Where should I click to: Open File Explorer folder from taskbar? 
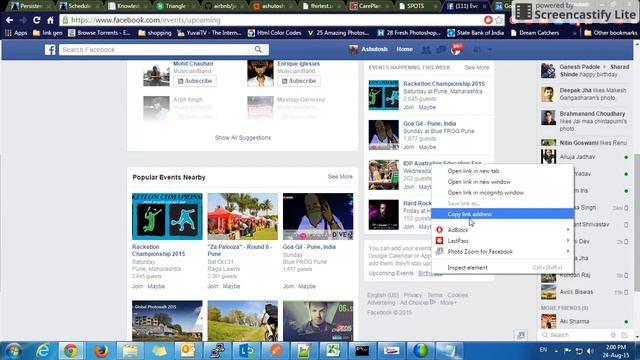pyautogui.click(x=130, y=351)
